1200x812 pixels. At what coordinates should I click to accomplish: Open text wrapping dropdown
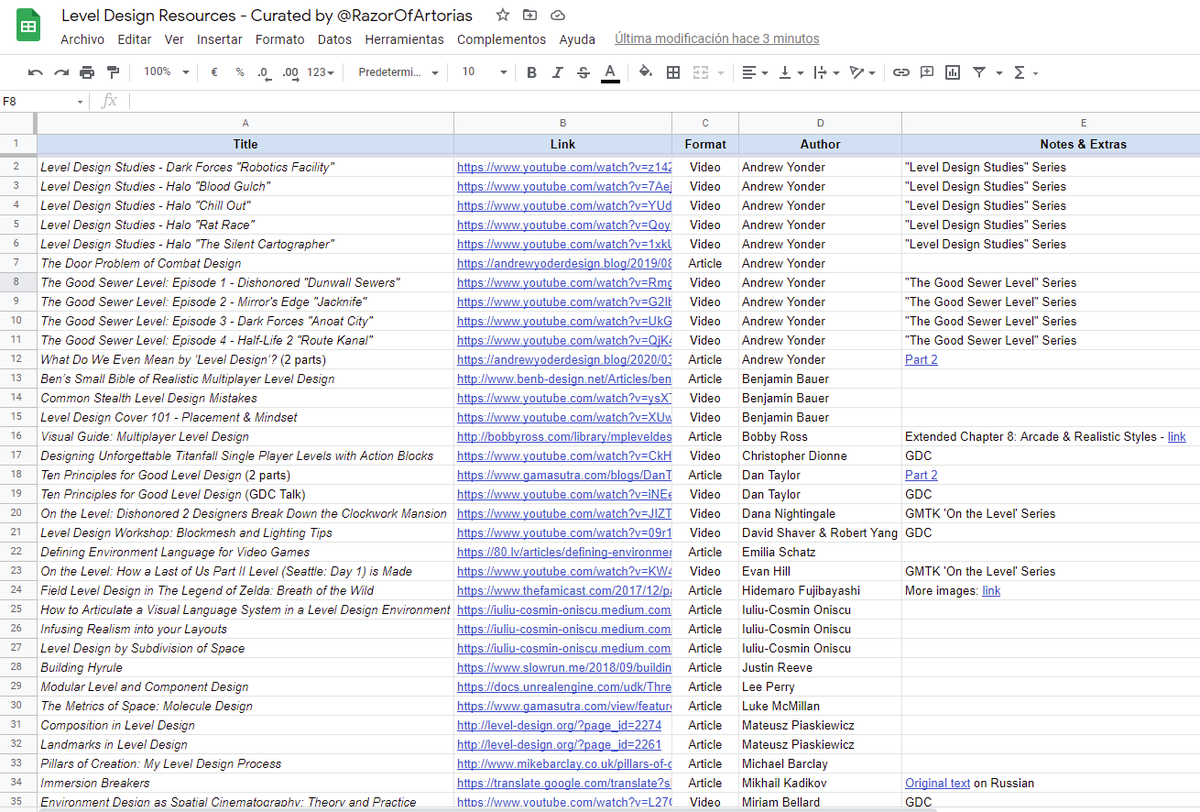tap(826, 72)
